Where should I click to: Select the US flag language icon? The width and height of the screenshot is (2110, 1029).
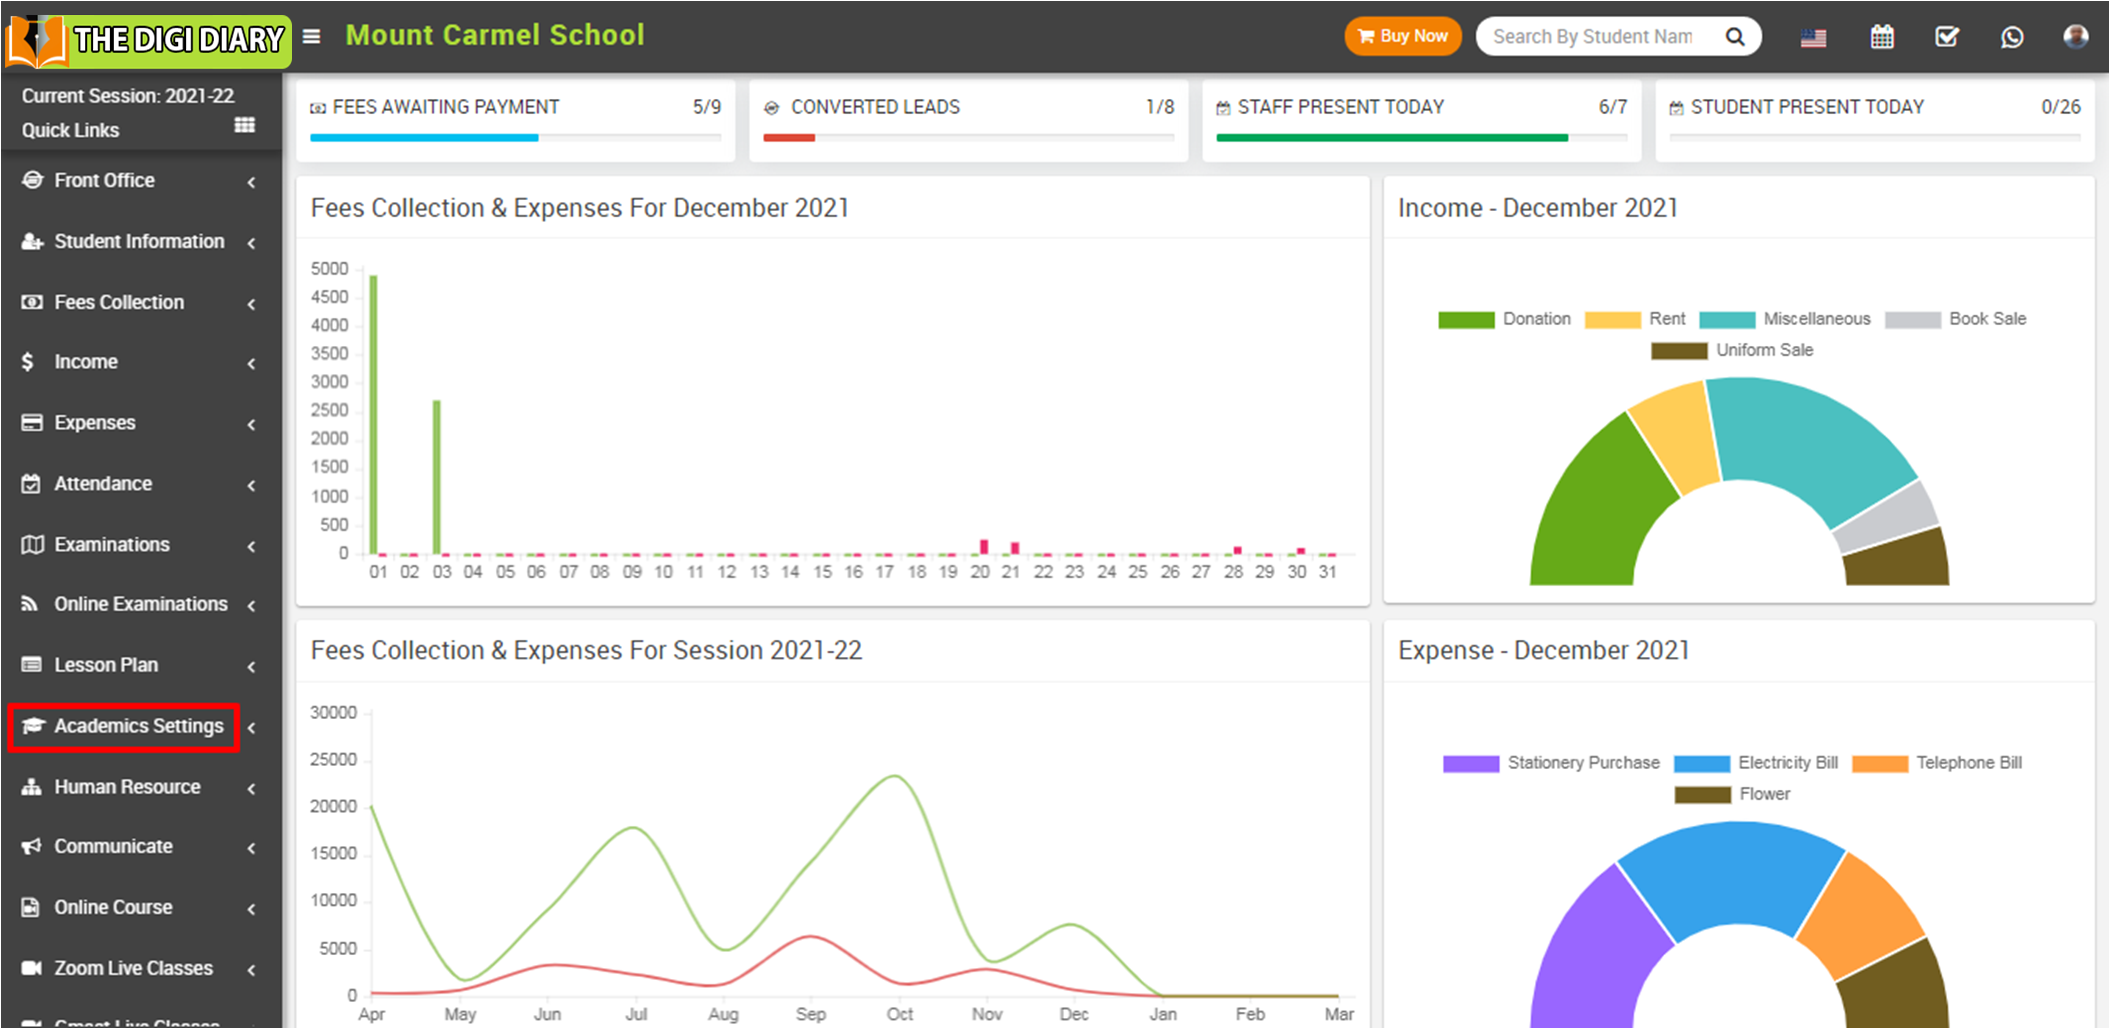pos(1813,38)
